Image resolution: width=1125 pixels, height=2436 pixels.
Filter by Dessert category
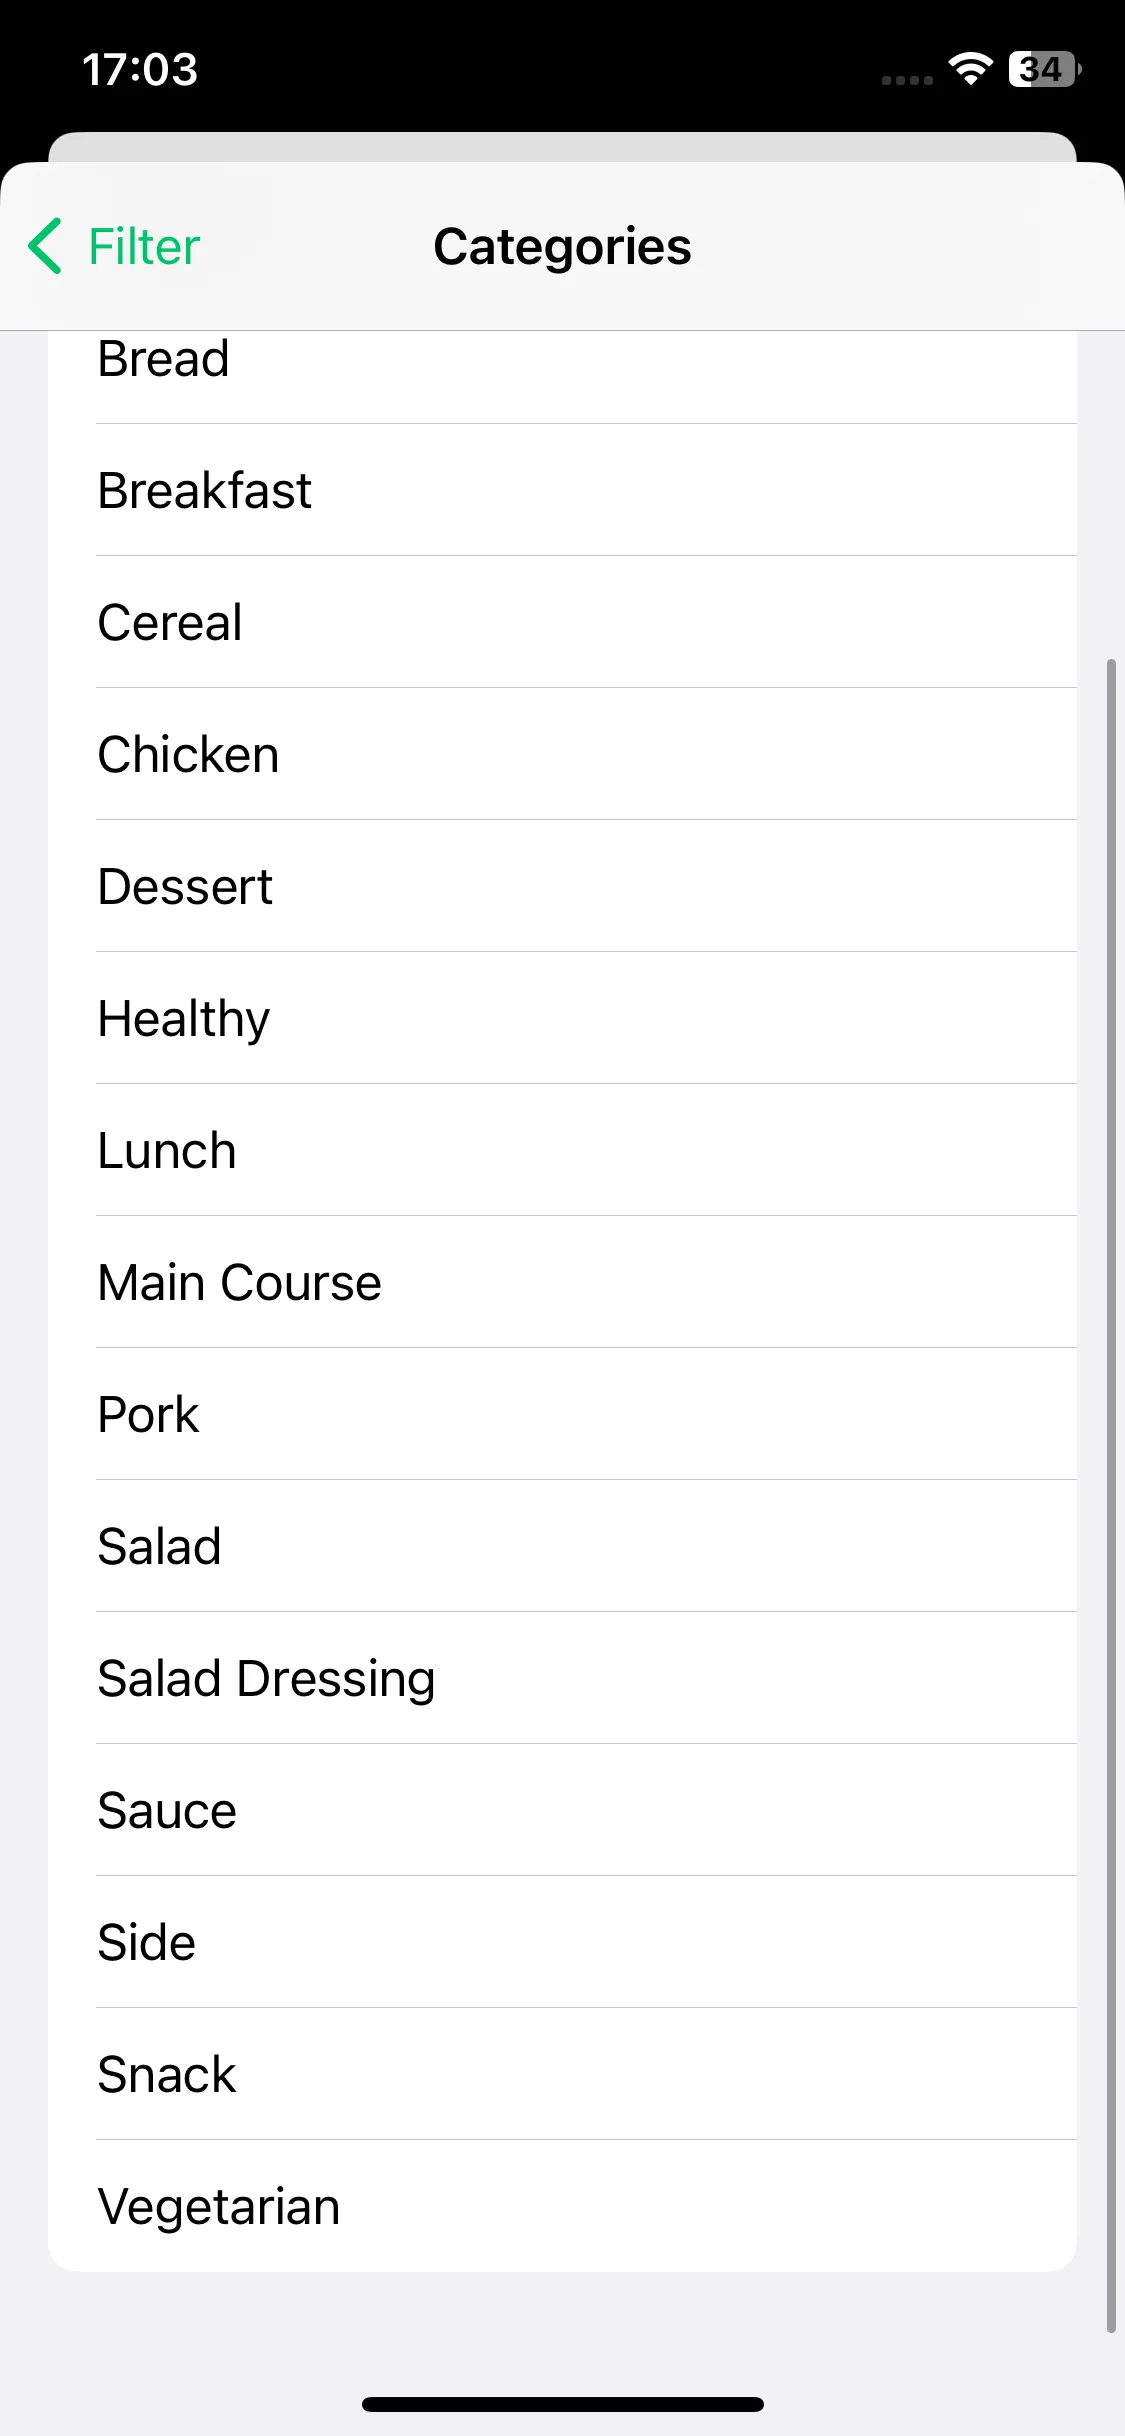point(562,886)
